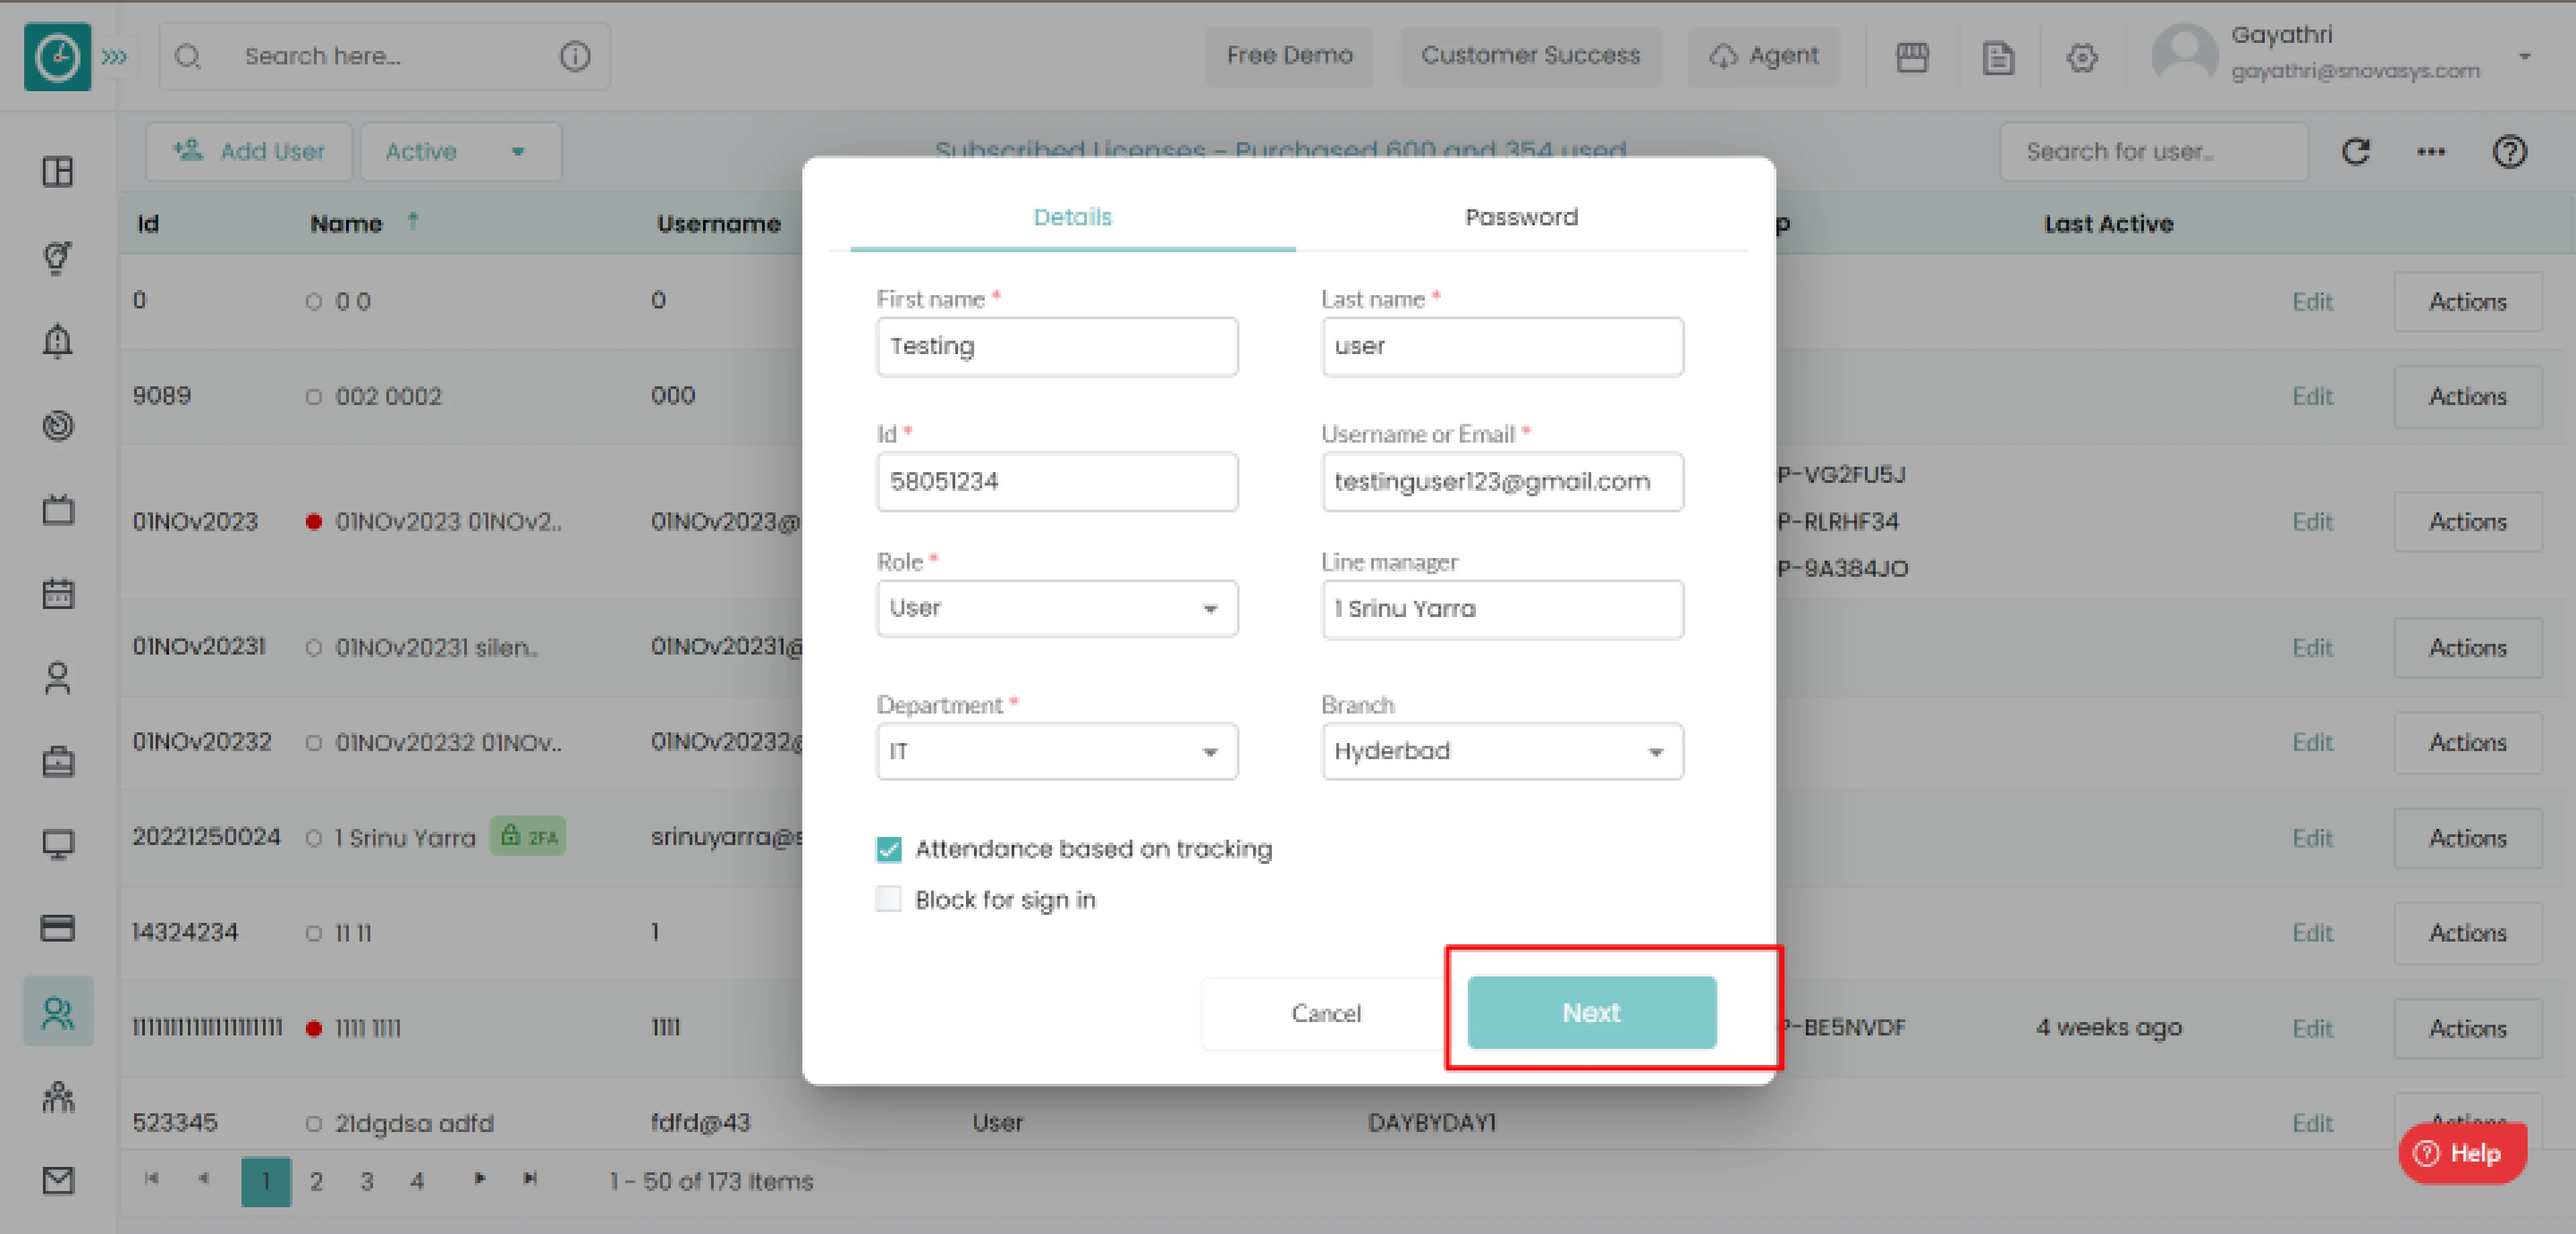
Task: Click the Next button to proceed
Action: 1589,1012
